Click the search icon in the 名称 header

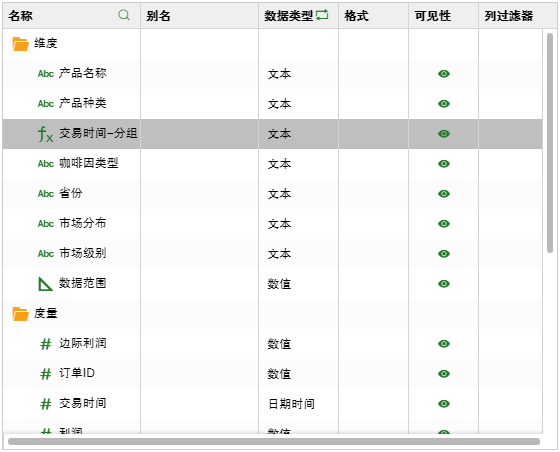click(x=124, y=15)
